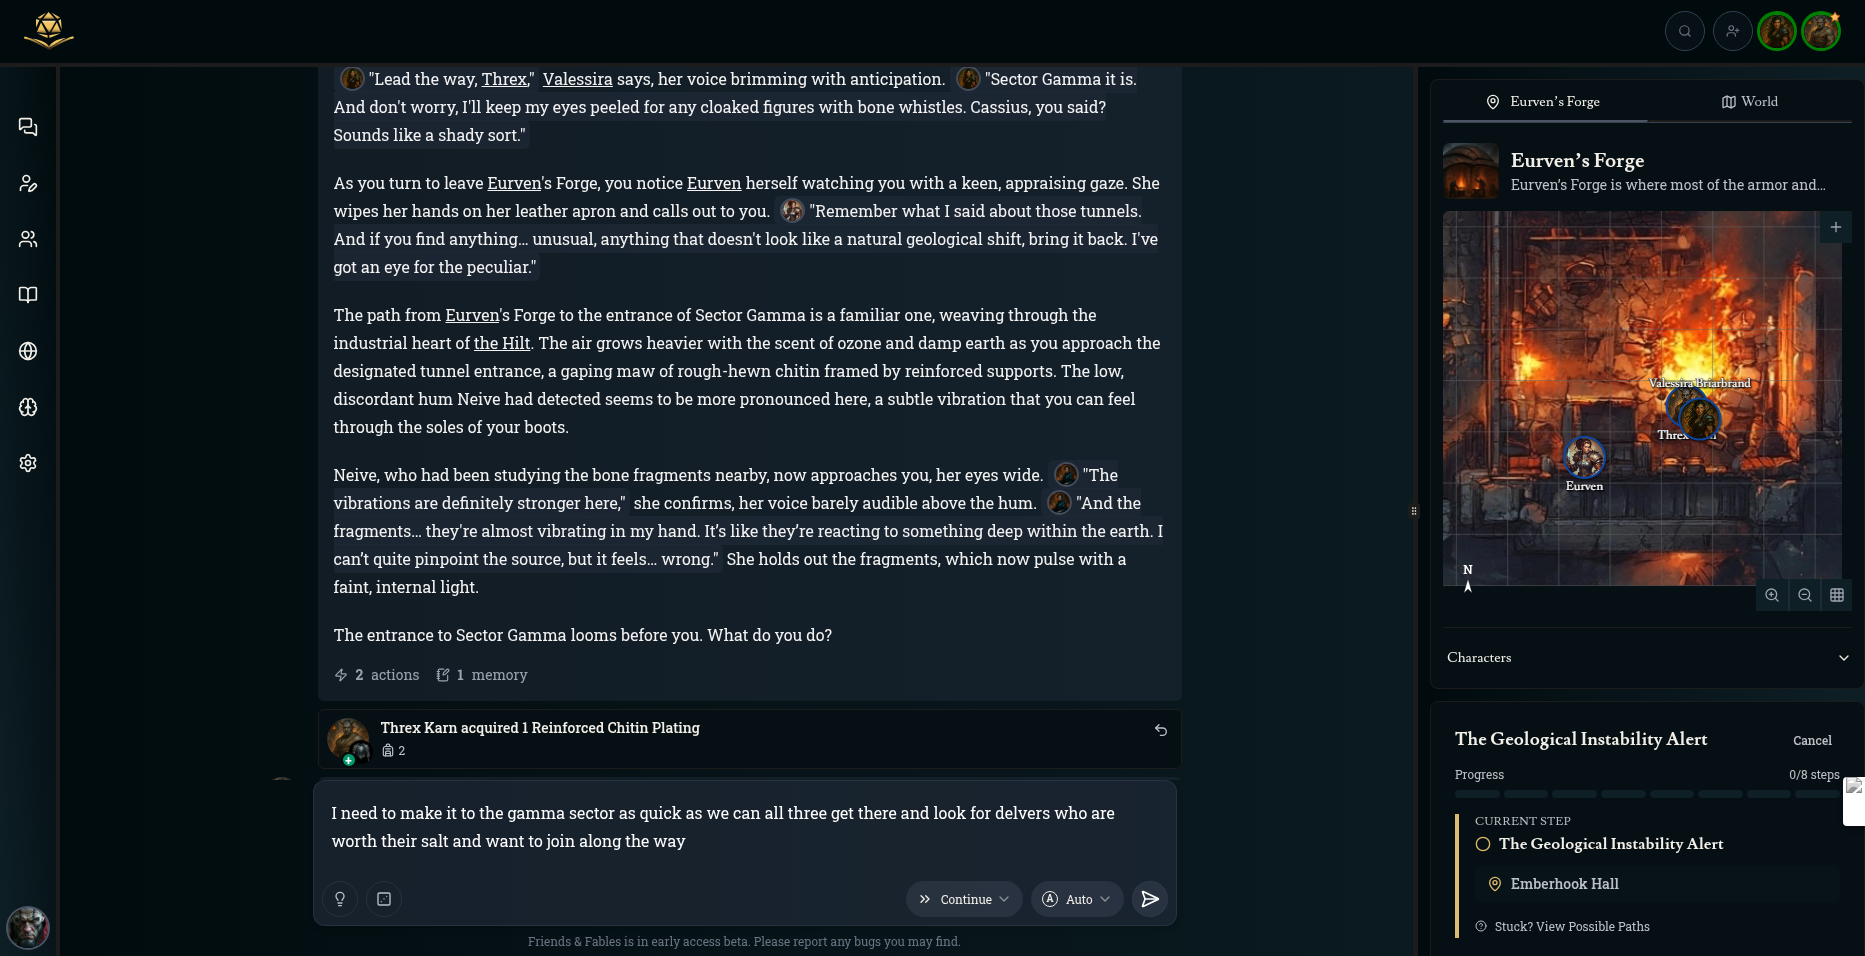Viewport: 1865px width, 956px height.
Task: Zoom in on the map
Action: 1772,595
